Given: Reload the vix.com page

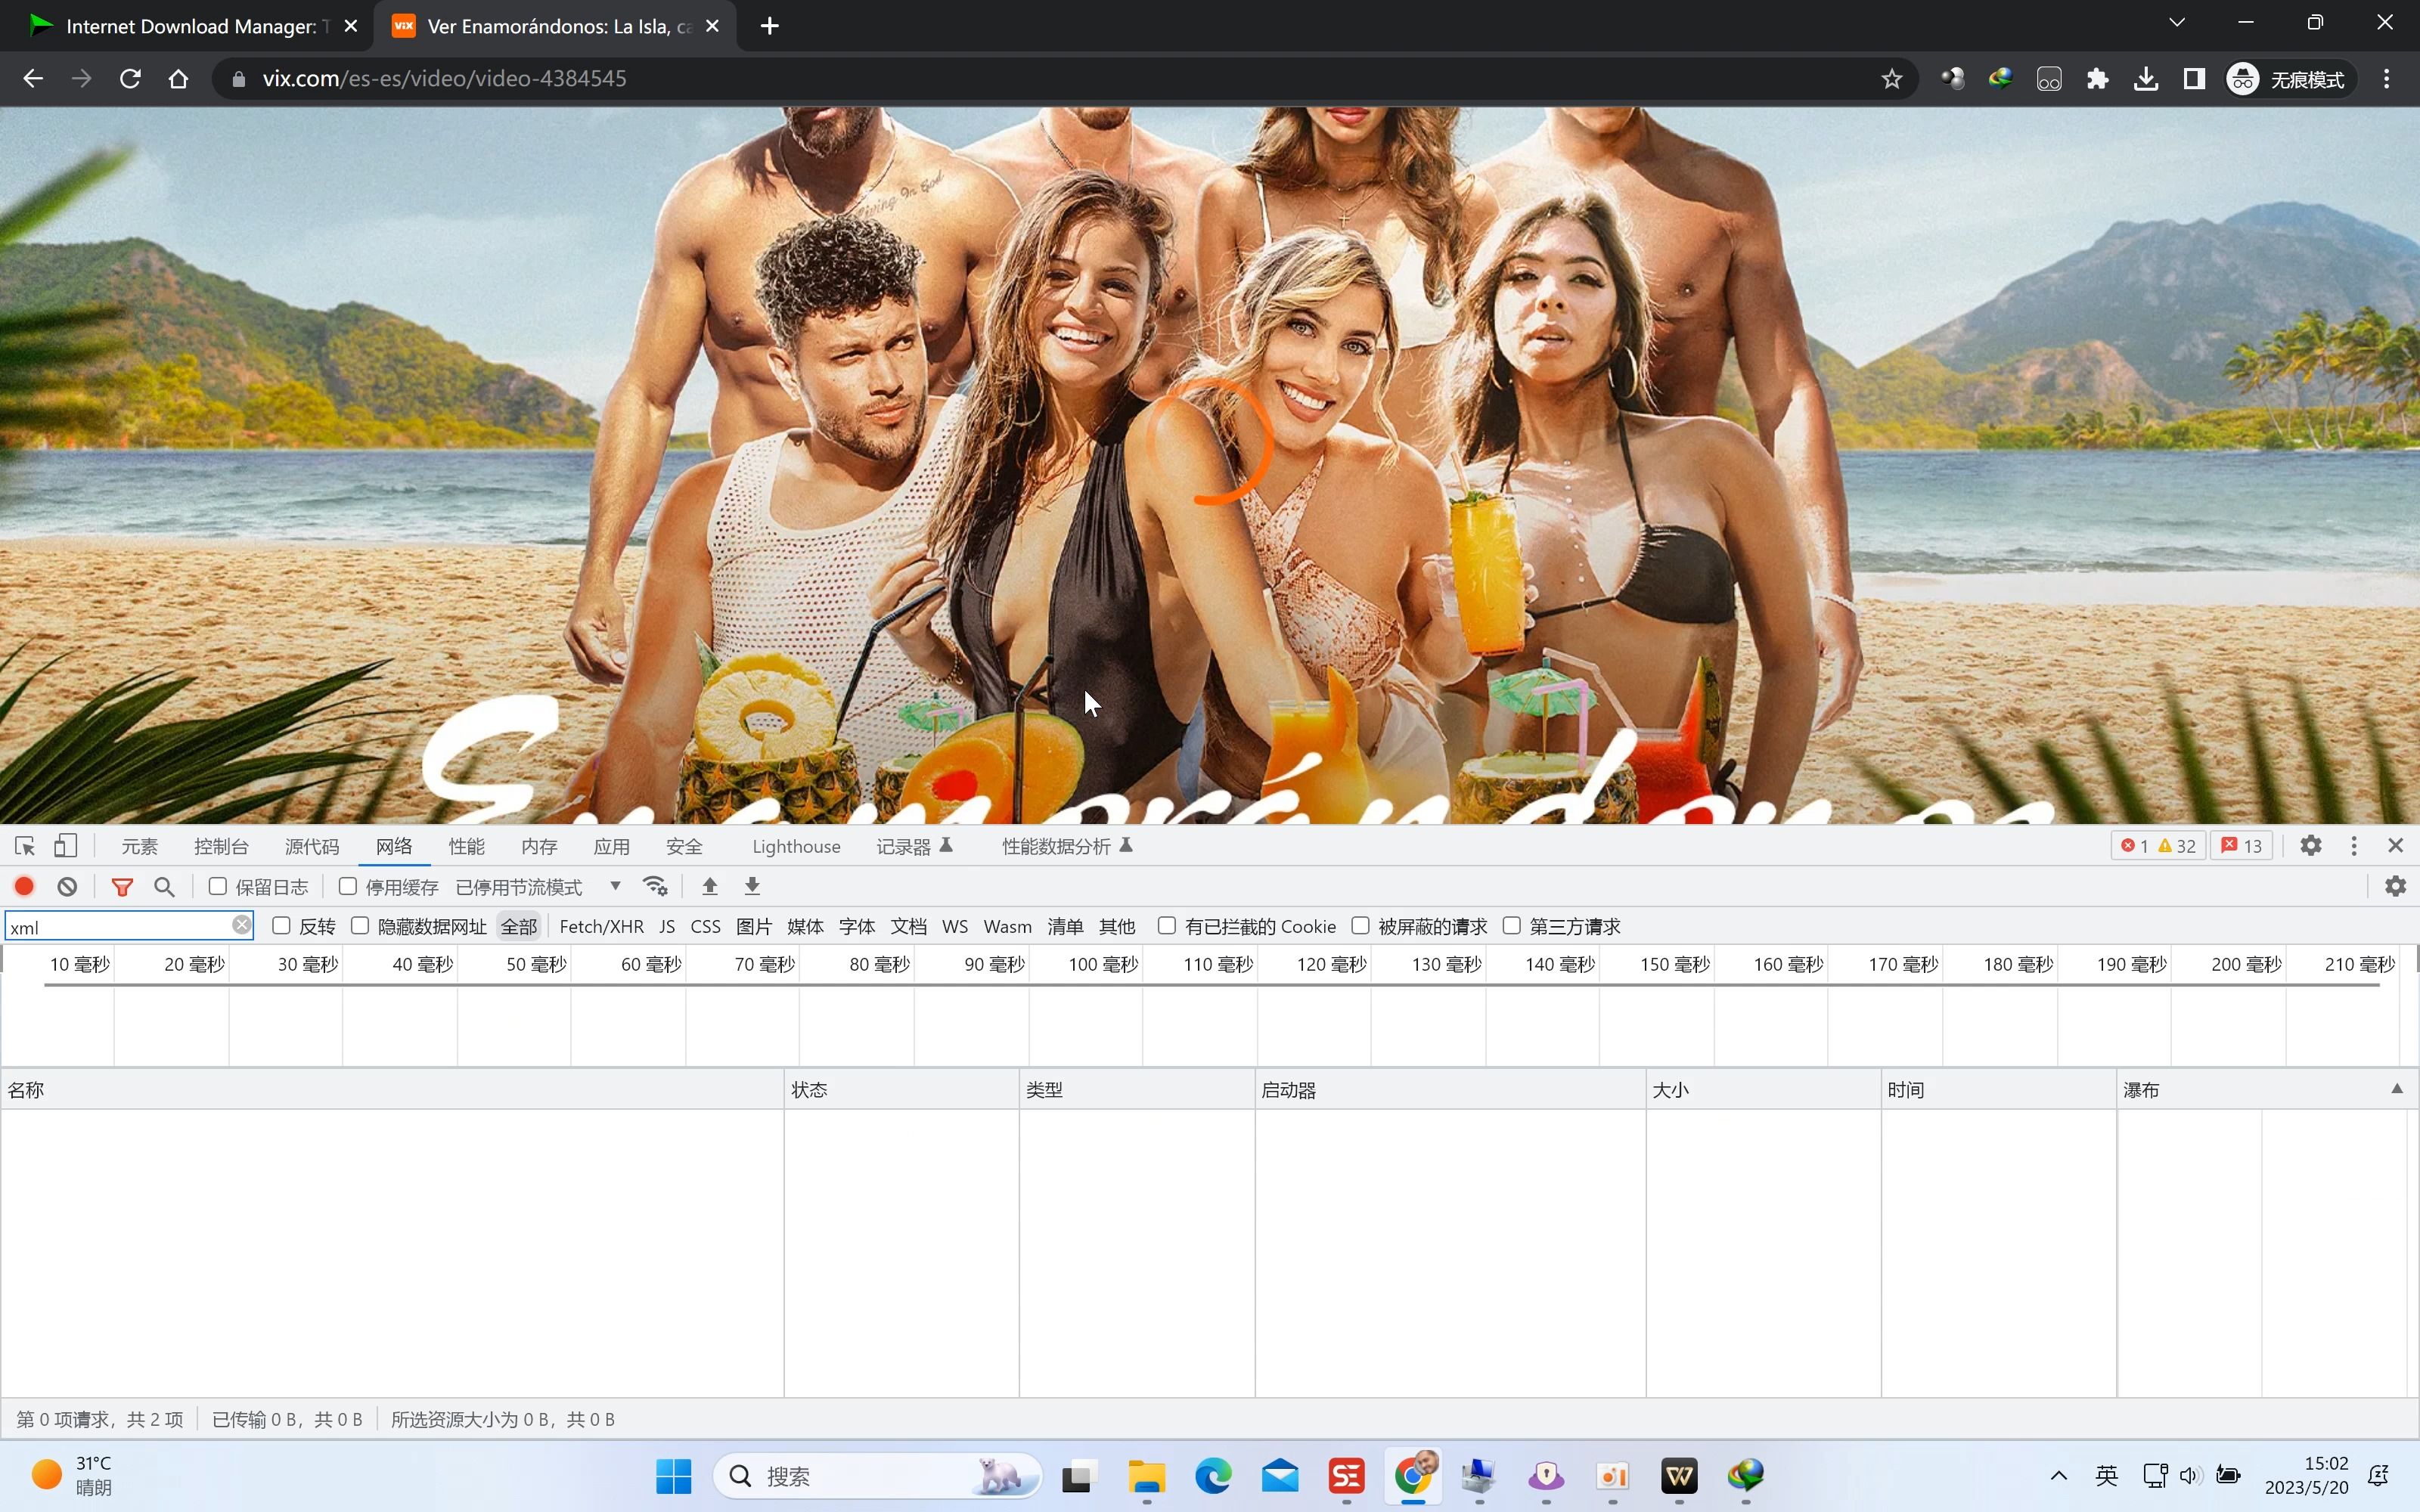Looking at the screenshot, I should pyautogui.click(x=130, y=79).
